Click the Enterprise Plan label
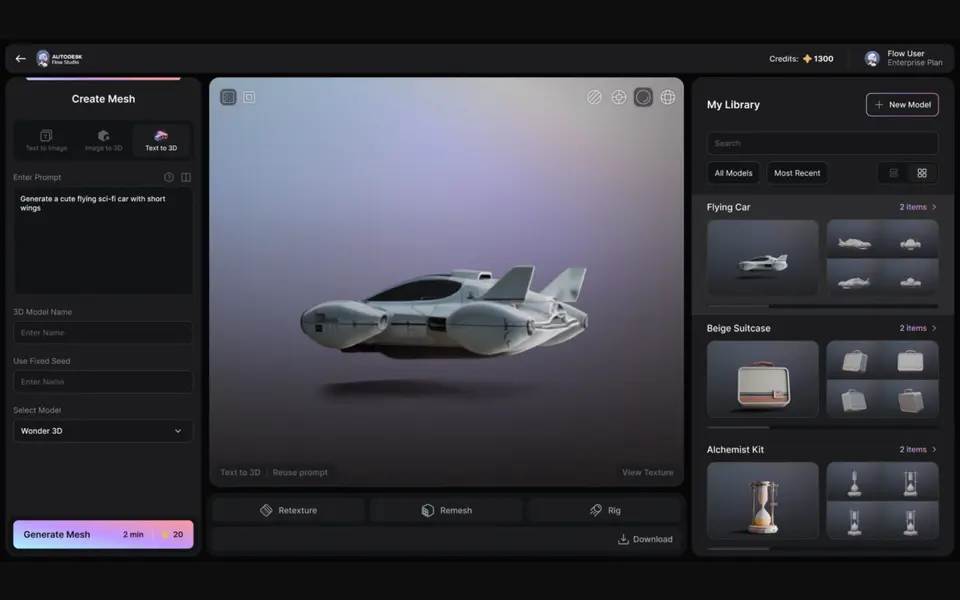 (915, 63)
